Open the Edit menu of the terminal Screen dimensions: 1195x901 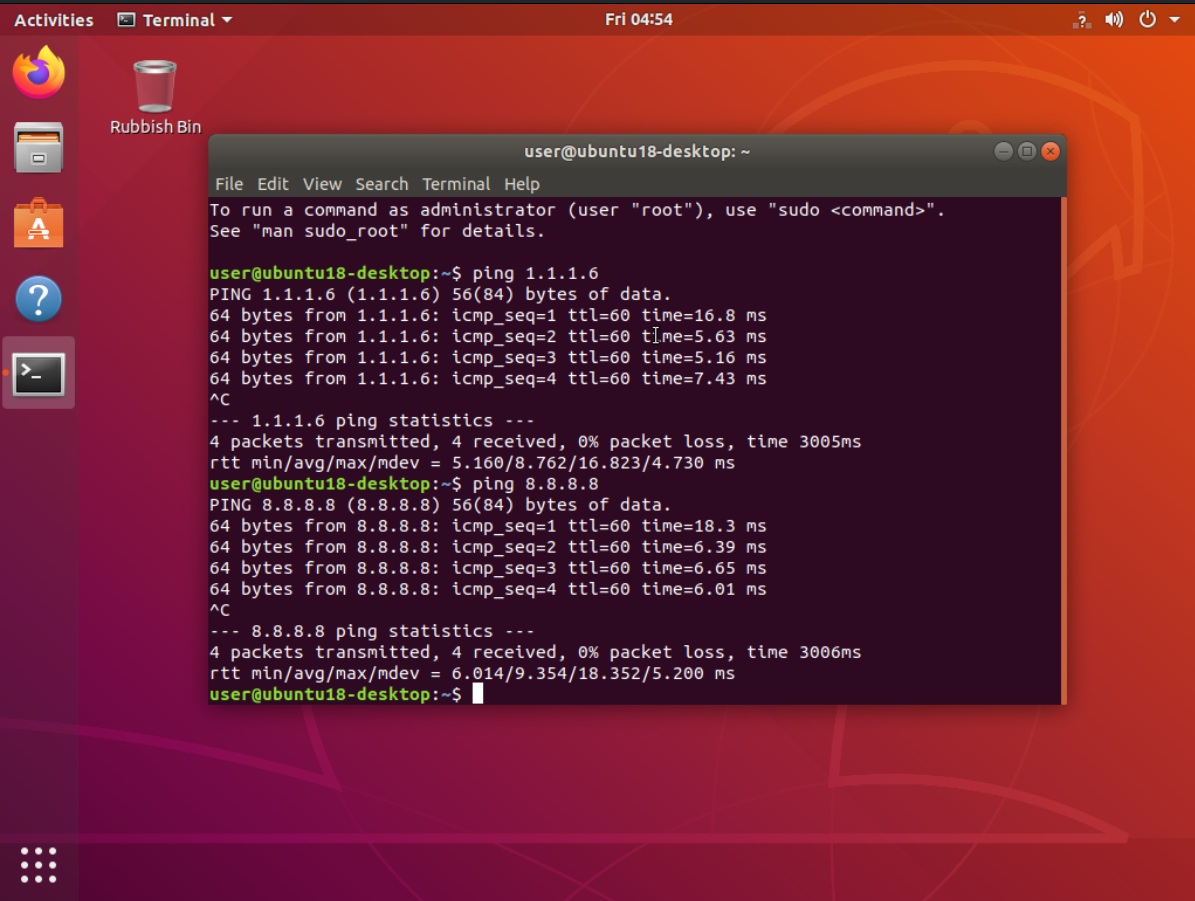click(272, 184)
